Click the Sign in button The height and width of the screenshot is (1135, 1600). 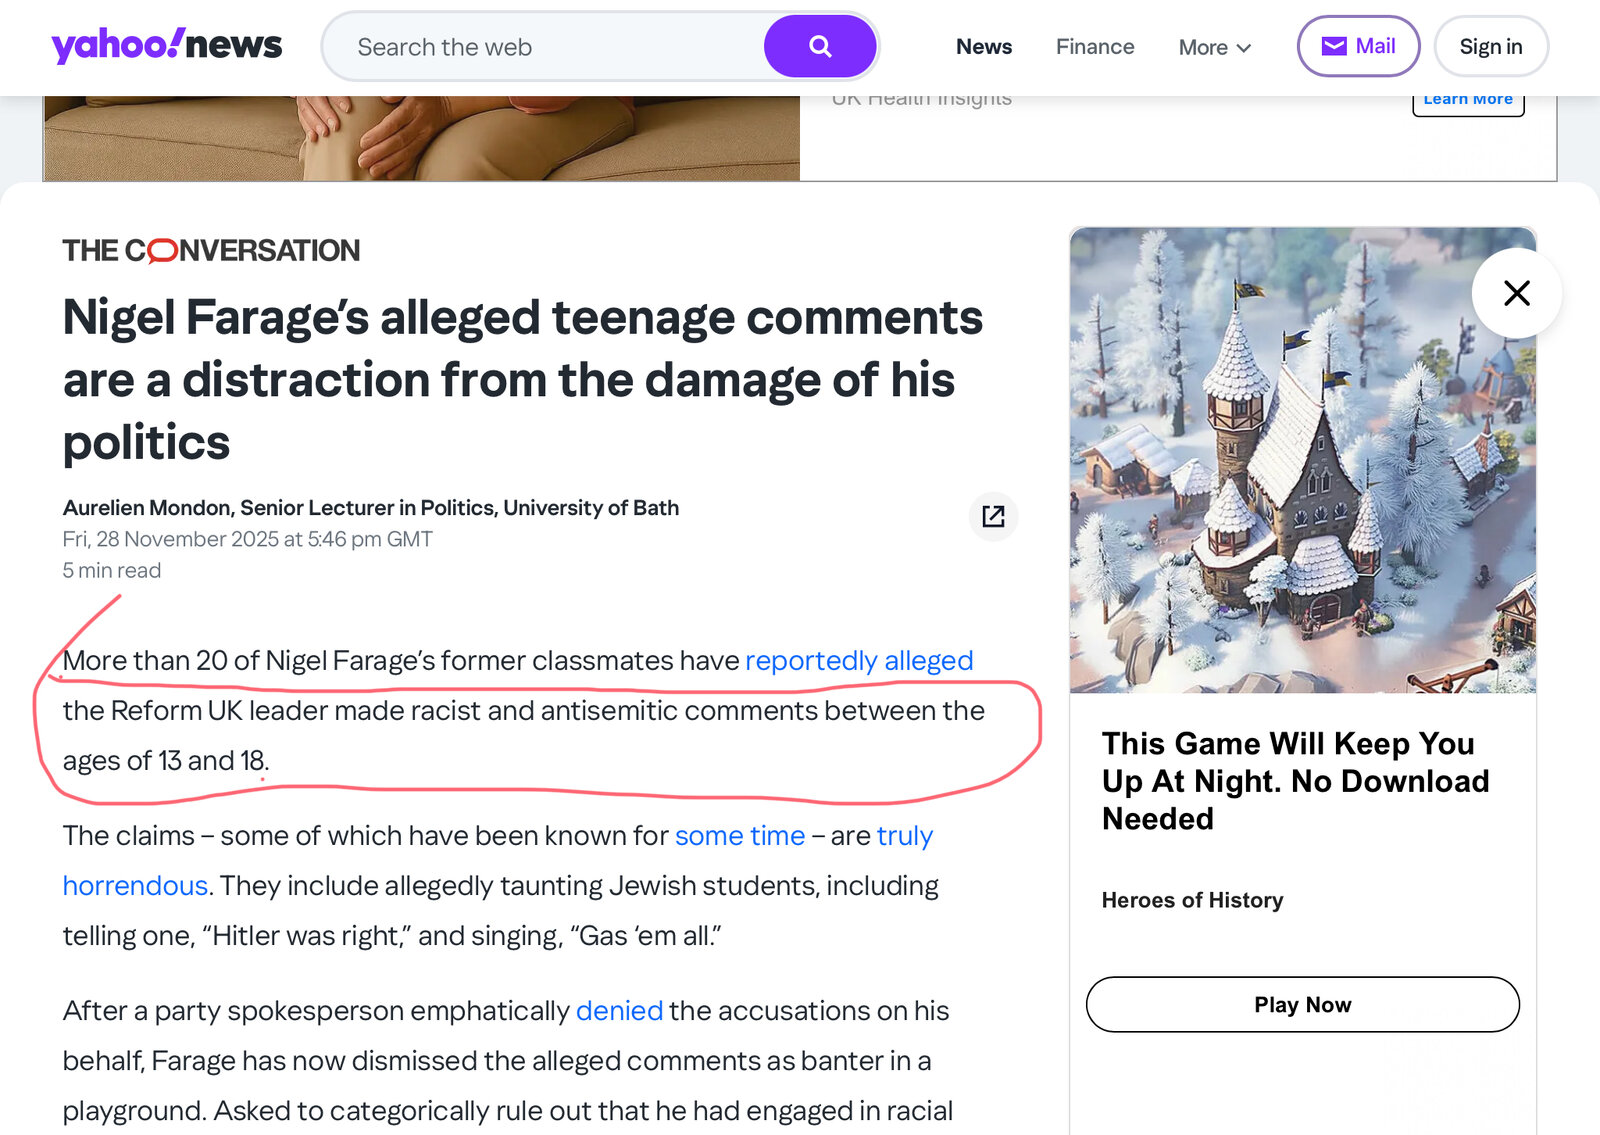(x=1490, y=46)
